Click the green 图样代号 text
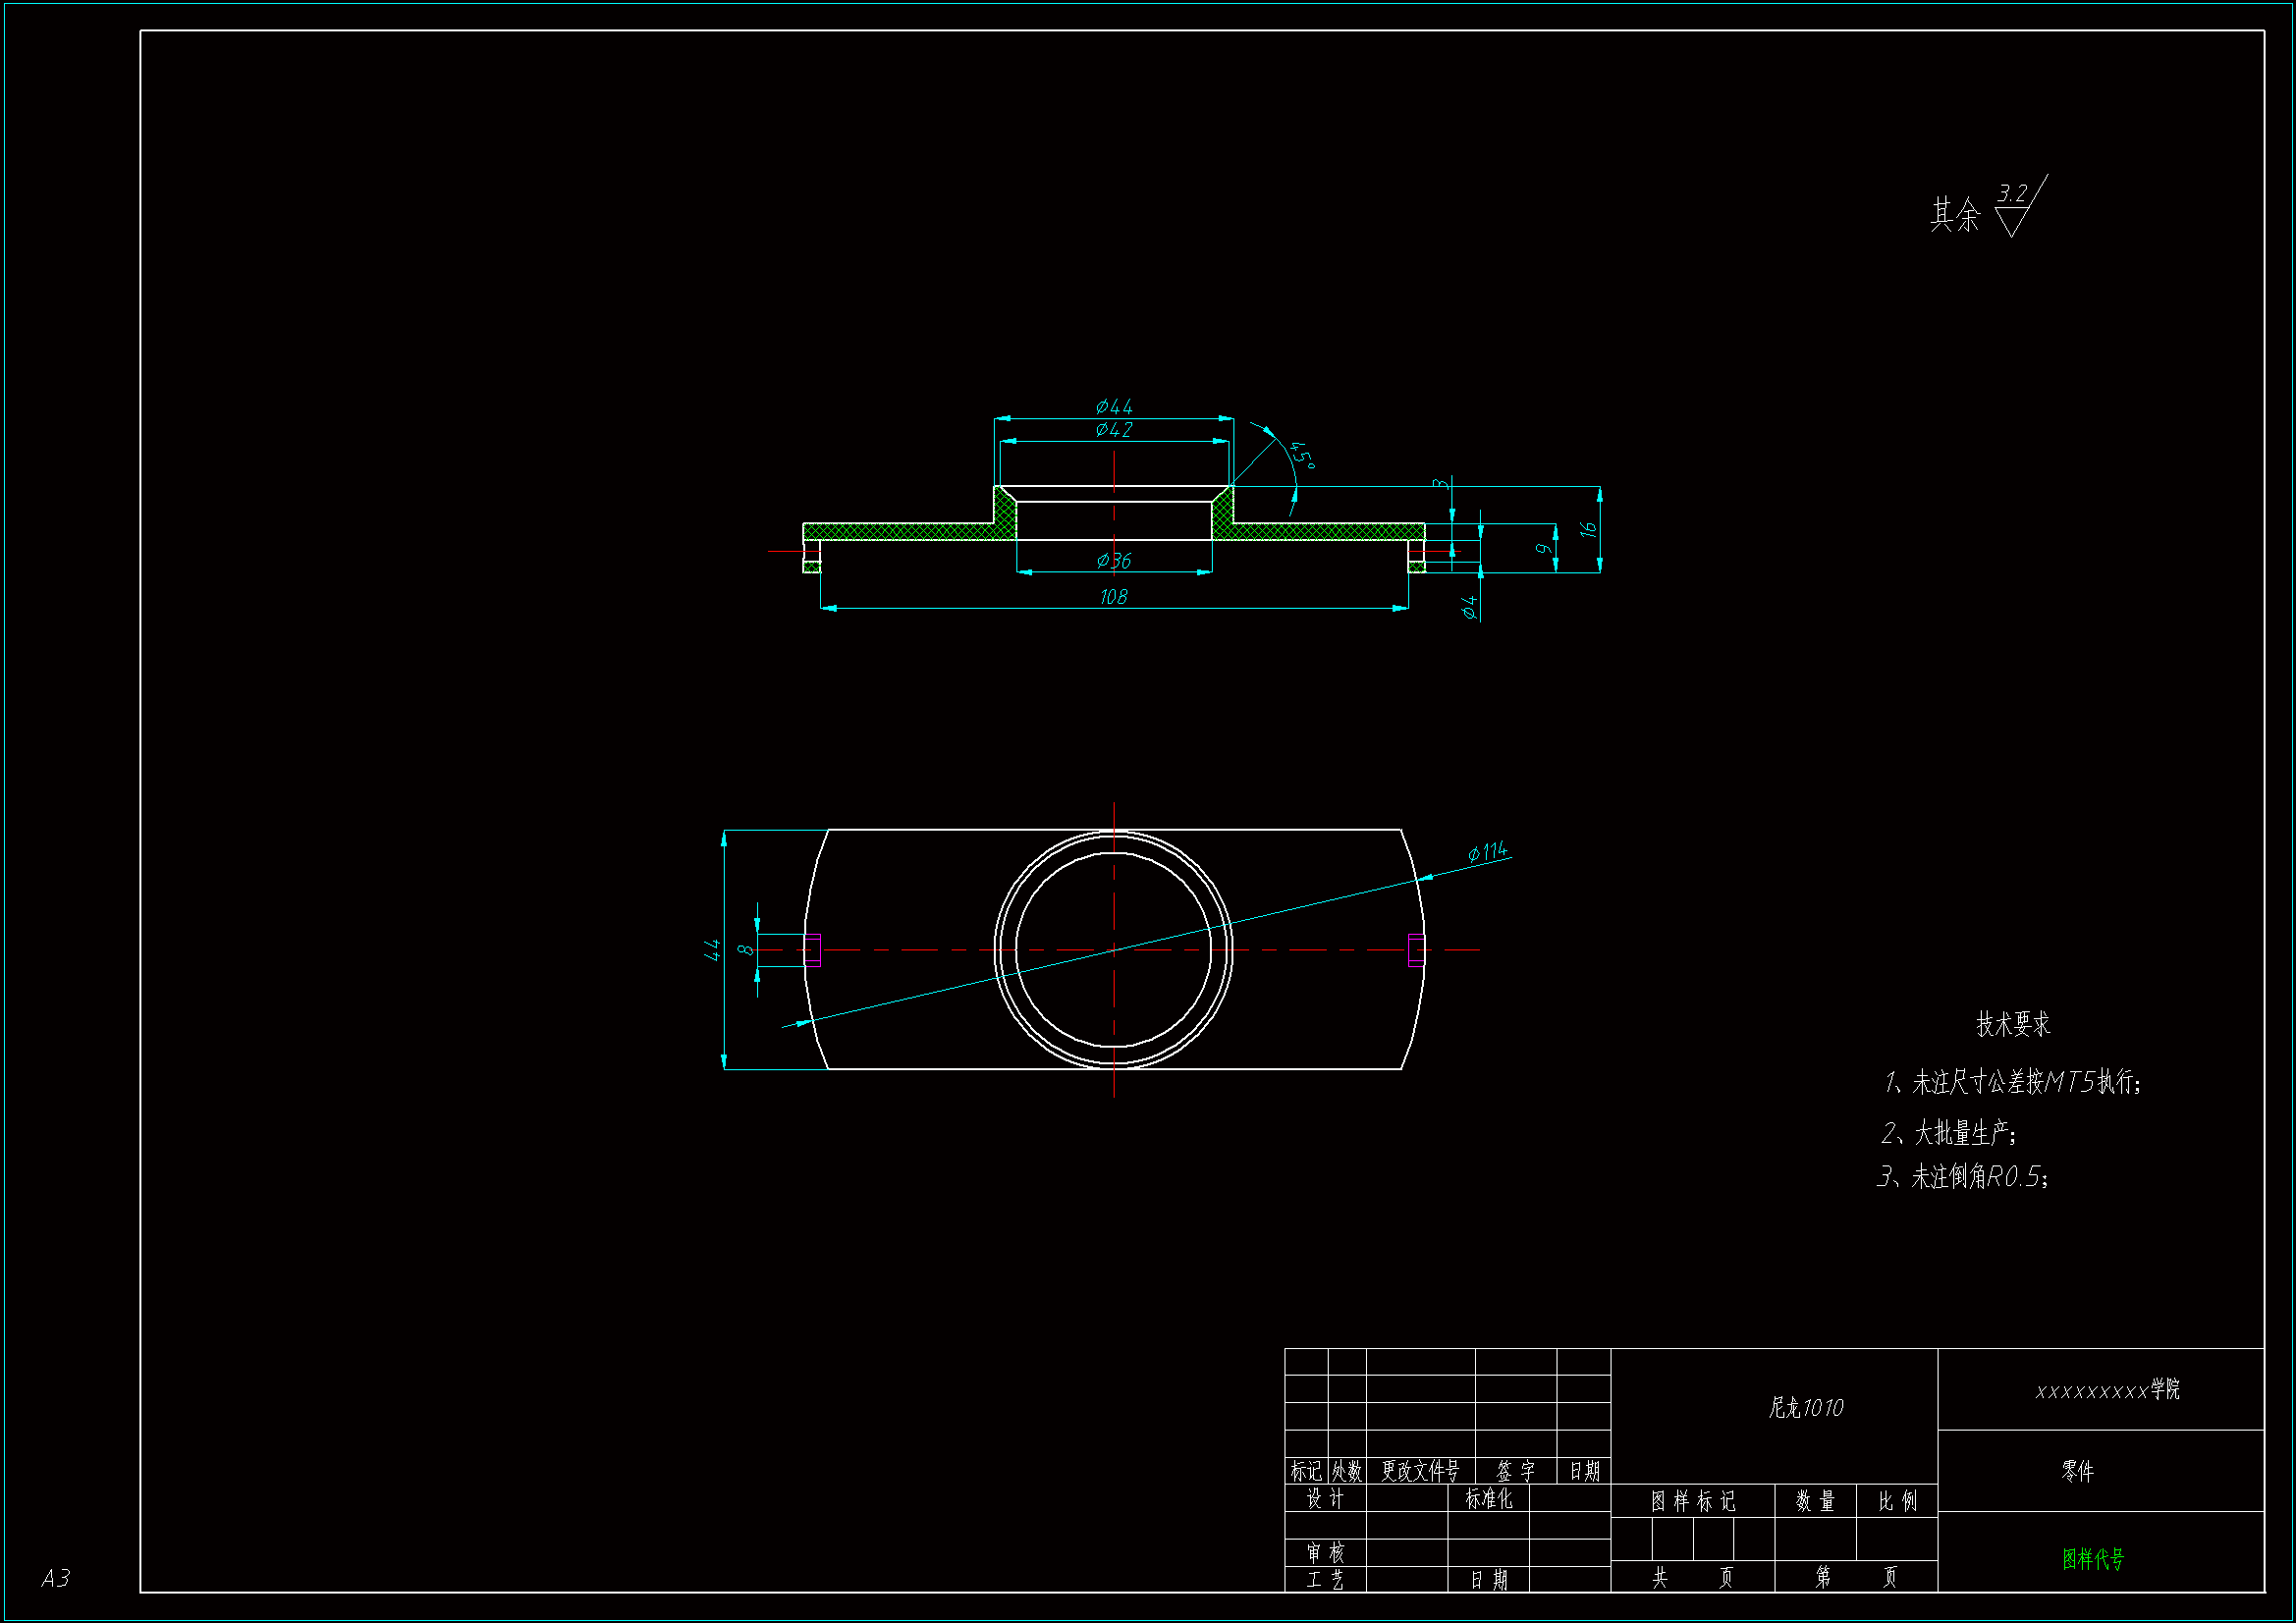 2092,1559
